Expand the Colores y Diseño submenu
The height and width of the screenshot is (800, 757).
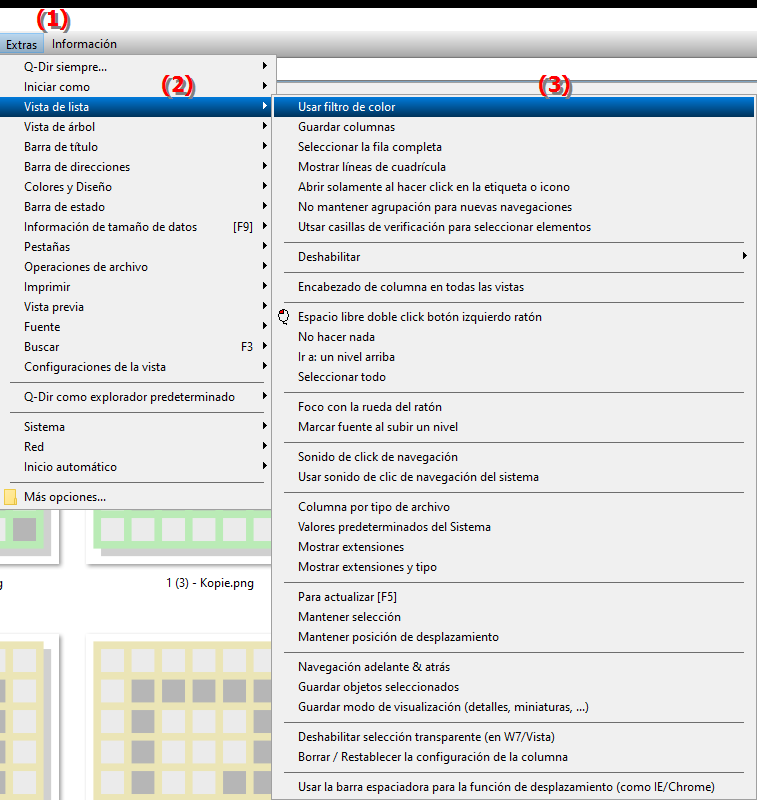[137, 187]
